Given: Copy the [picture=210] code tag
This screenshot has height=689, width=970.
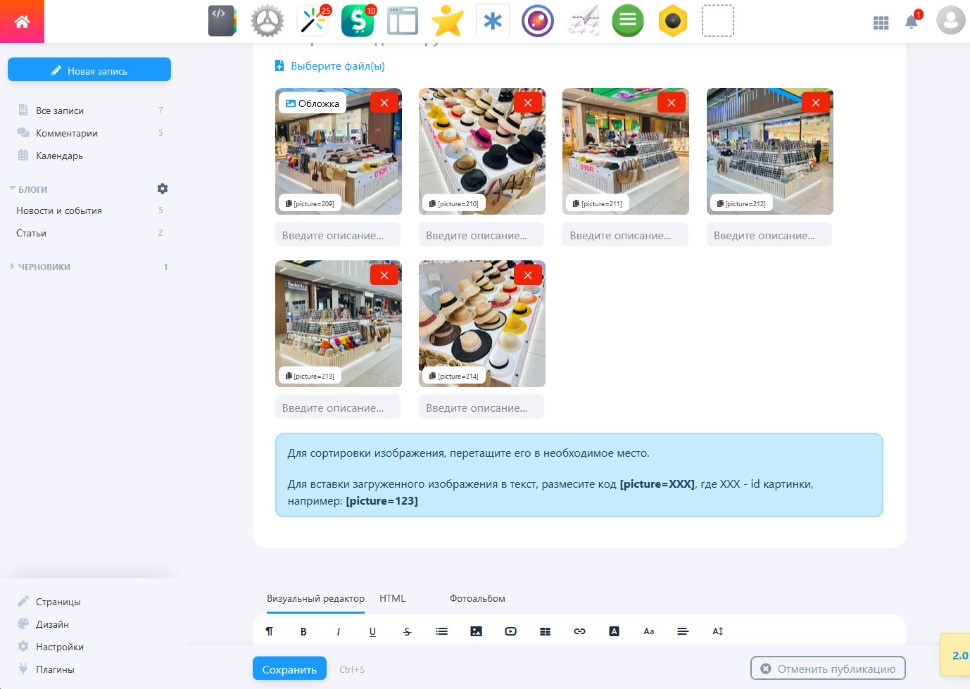Looking at the screenshot, I should 453,203.
